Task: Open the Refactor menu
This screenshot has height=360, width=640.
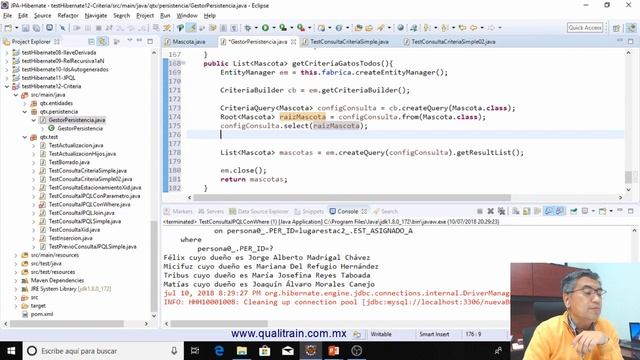Action: (x=68, y=16)
